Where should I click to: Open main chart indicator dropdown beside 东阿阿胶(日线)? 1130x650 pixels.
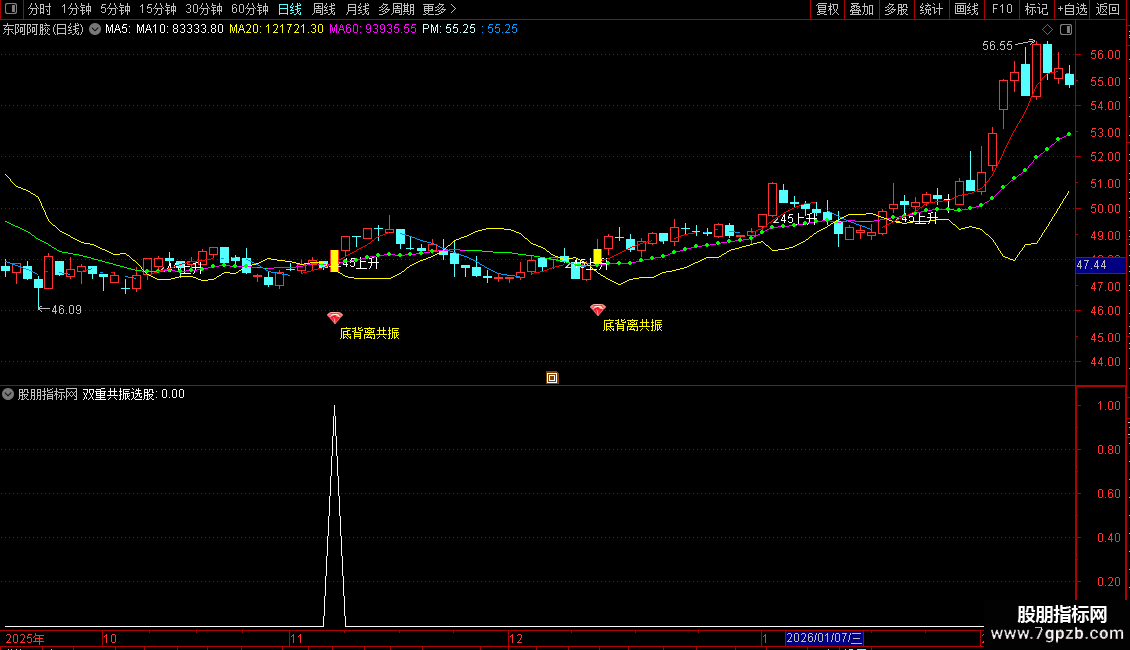(94, 30)
